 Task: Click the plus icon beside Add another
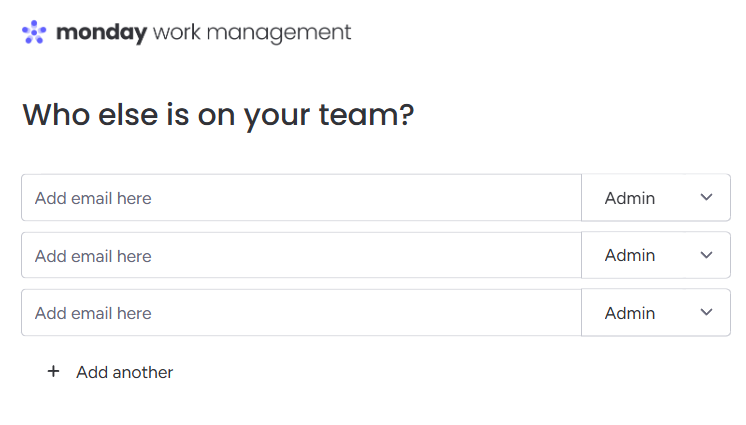tap(54, 371)
